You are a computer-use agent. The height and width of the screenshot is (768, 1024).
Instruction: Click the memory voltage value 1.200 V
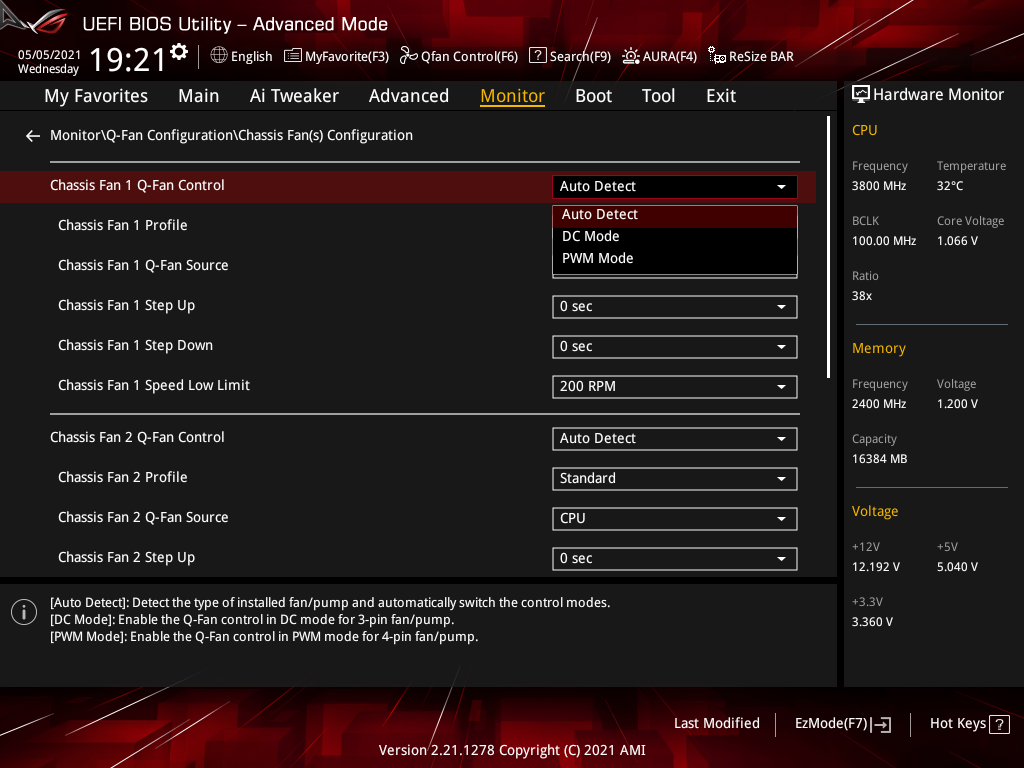click(x=957, y=404)
